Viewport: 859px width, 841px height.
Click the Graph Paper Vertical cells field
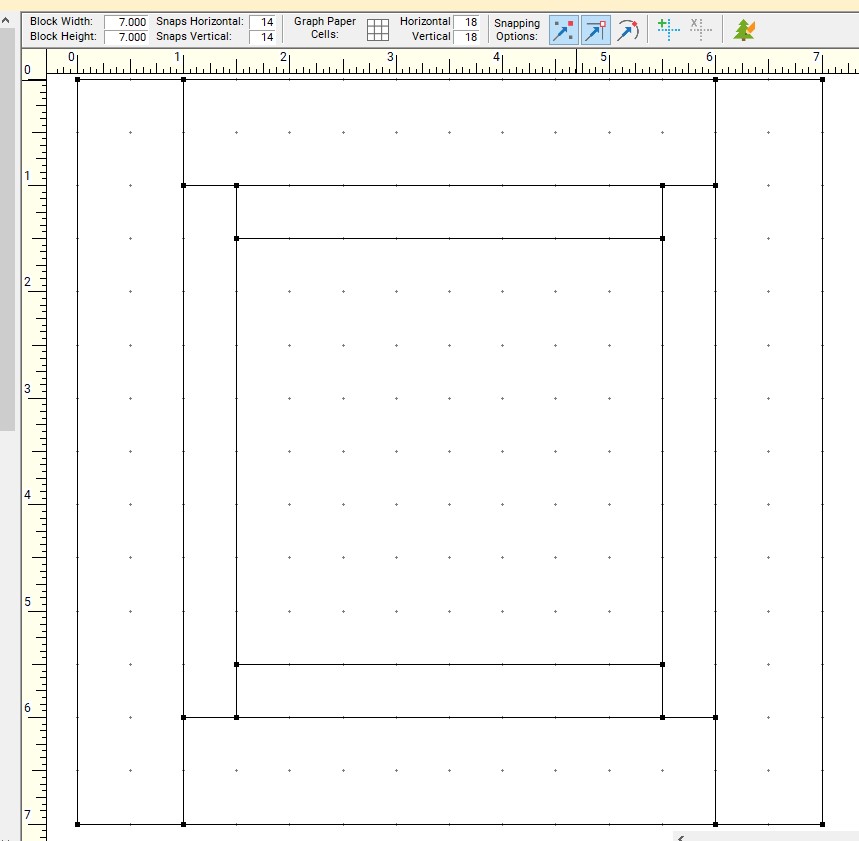(x=466, y=37)
